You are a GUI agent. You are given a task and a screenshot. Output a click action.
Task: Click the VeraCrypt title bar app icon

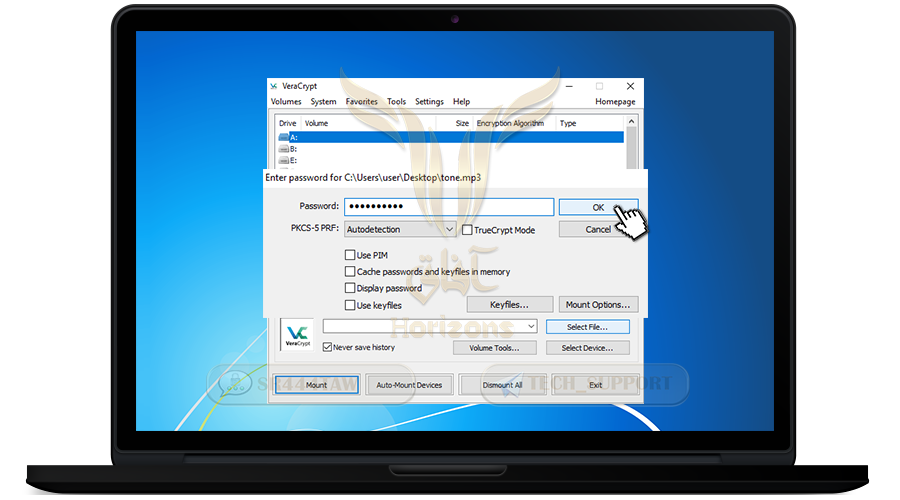pyautogui.click(x=274, y=86)
